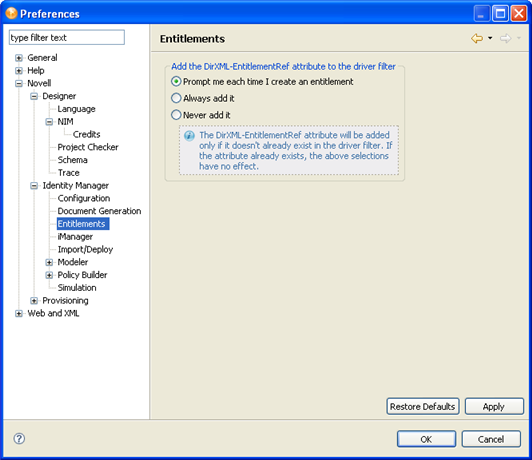The width and height of the screenshot is (532, 460).
Task: Expand the Modeler tree node
Action: (49, 262)
